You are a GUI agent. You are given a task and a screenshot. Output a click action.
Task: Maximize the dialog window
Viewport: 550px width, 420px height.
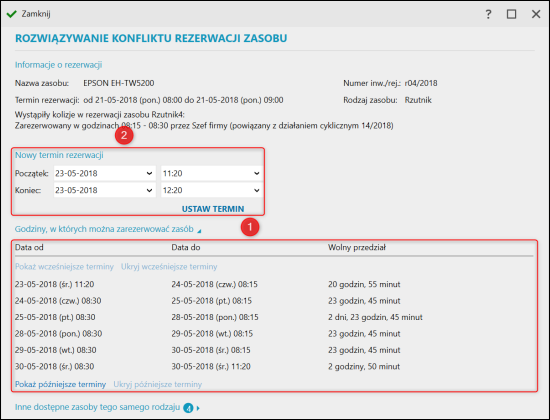click(x=511, y=14)
